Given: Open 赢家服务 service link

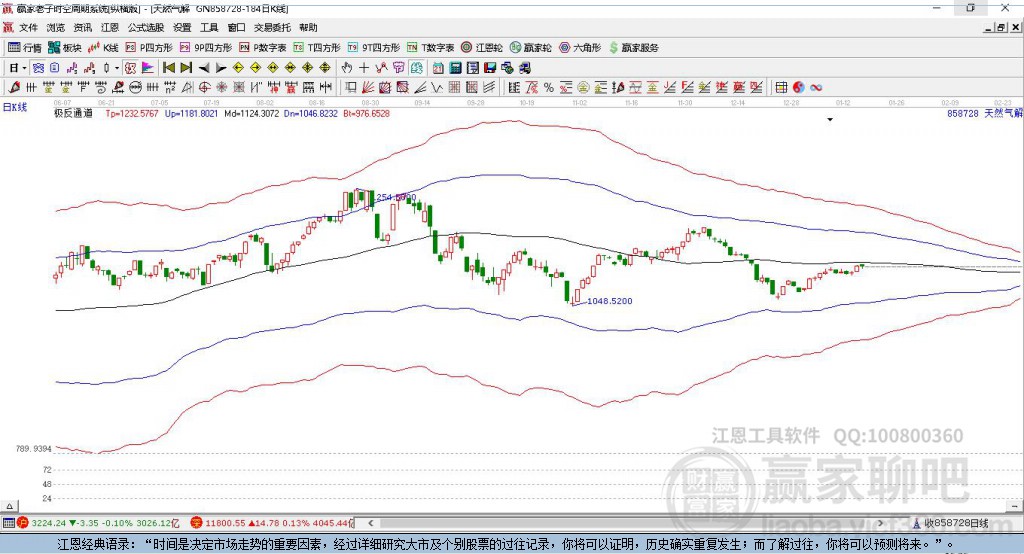Looking at the screenshot, I should click(x=633, y=48).
